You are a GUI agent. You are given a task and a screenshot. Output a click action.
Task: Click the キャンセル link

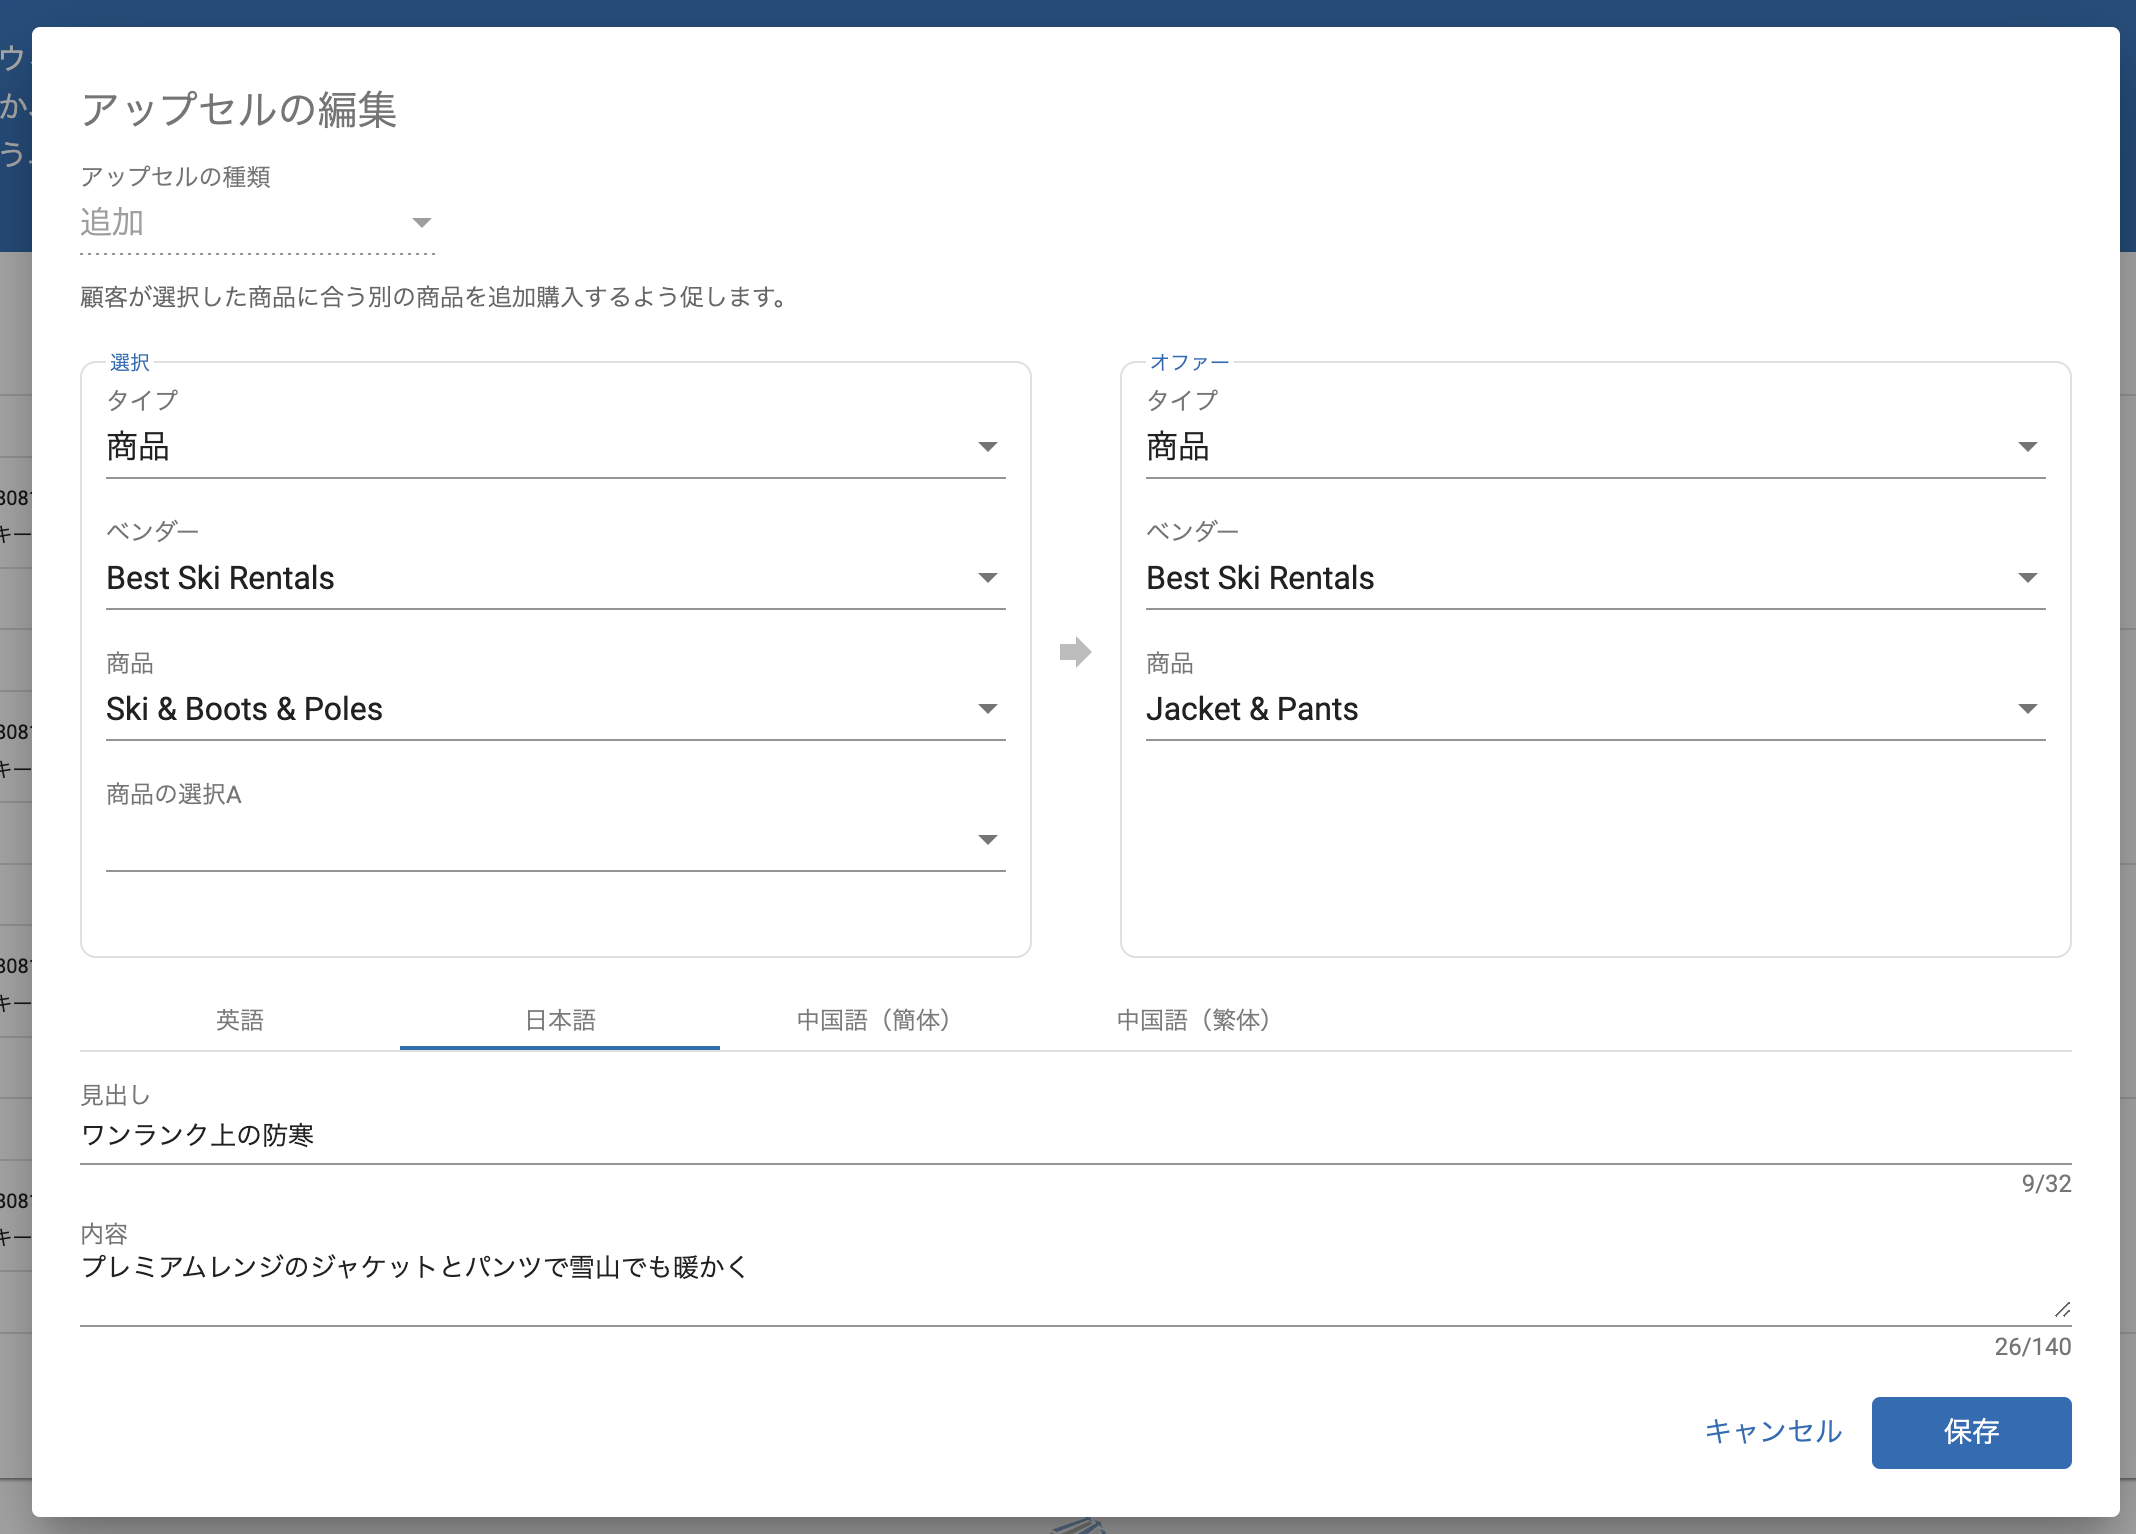(x=1774, y=1433)
